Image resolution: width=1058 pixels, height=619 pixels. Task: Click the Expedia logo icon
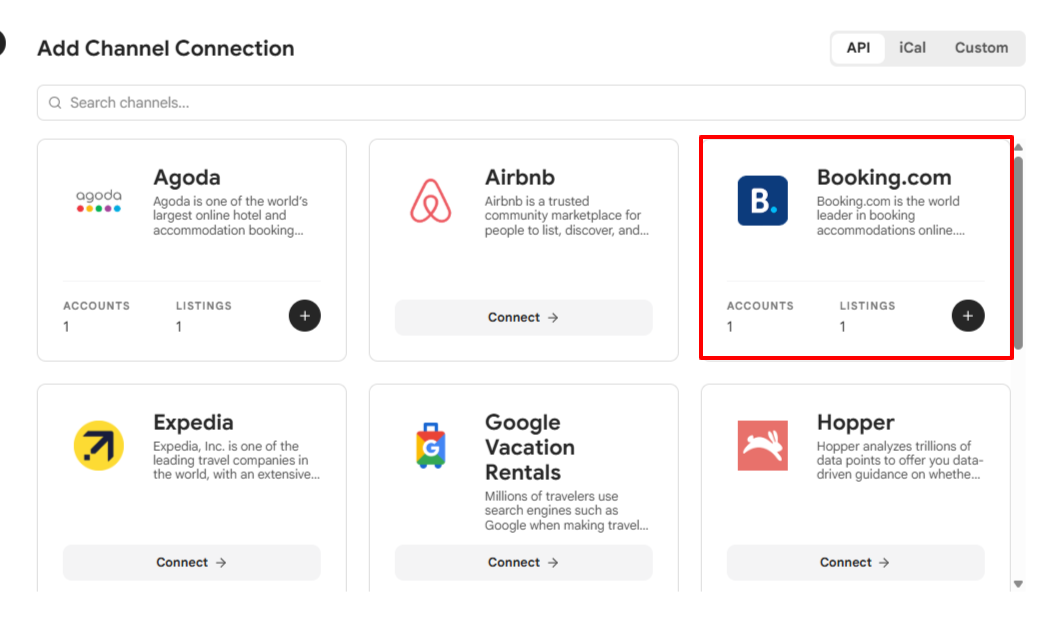tap(99, 446)
